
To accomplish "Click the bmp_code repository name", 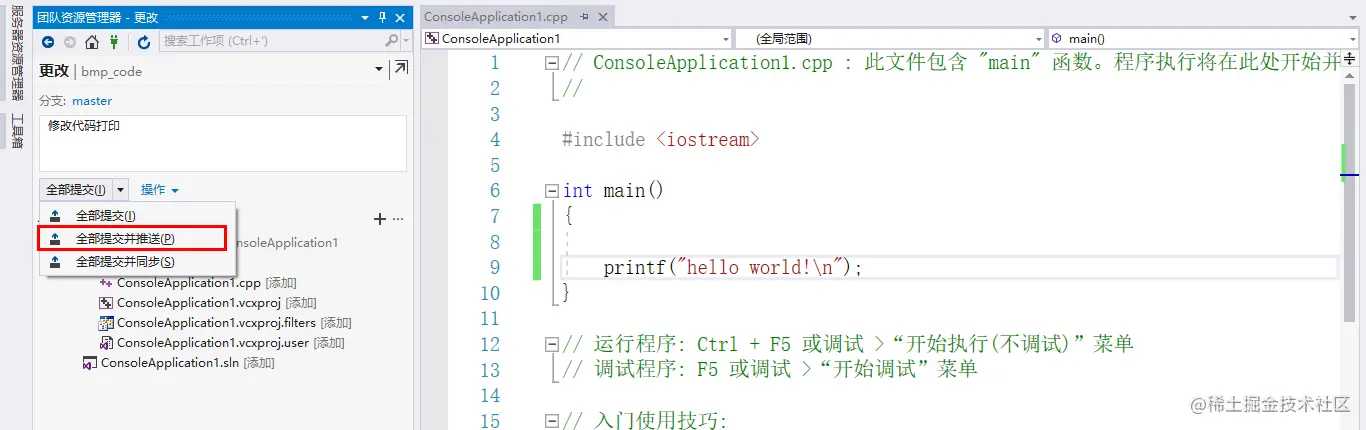I will coord(112,72).
